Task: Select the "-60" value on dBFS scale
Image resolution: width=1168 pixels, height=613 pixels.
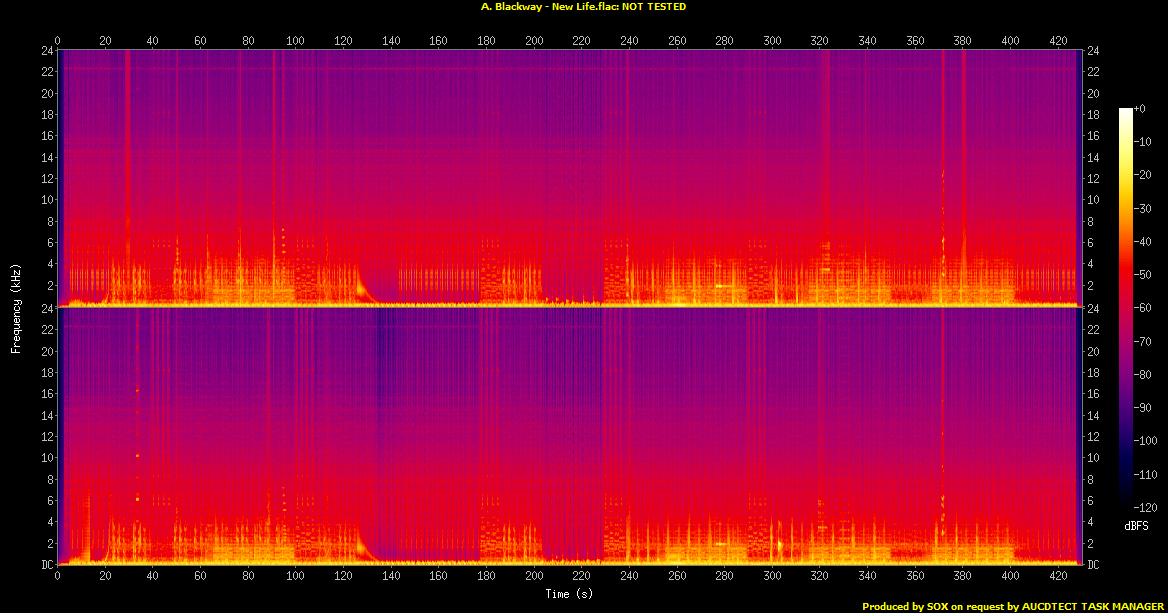Action: coord(1142,308)
